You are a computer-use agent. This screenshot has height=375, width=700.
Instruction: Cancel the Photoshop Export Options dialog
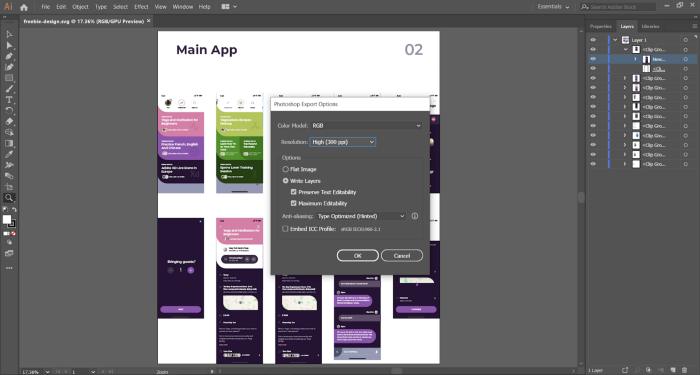pyautogui.click(x=402, y=255)
